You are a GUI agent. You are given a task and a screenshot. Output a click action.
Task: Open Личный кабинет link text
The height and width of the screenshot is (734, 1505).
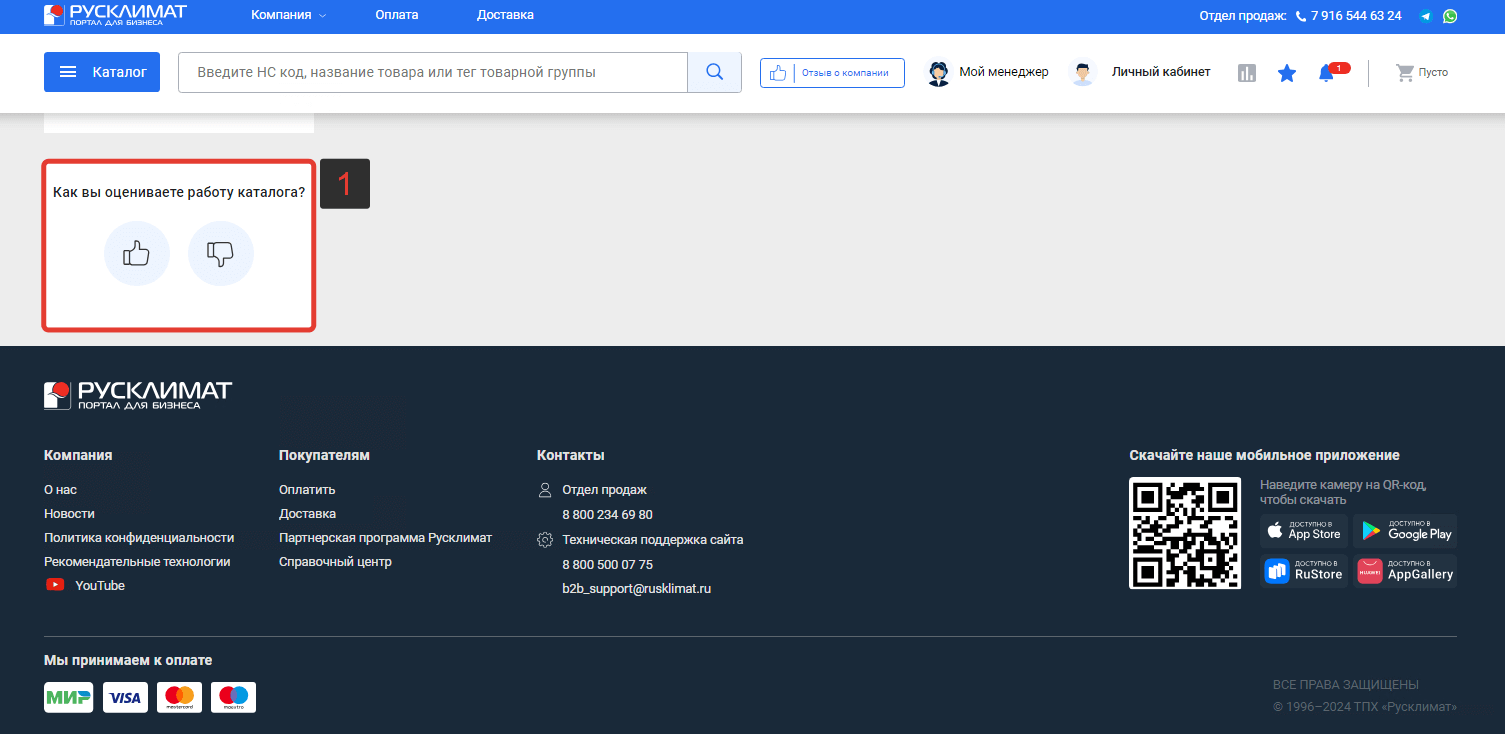(1161, 72)
